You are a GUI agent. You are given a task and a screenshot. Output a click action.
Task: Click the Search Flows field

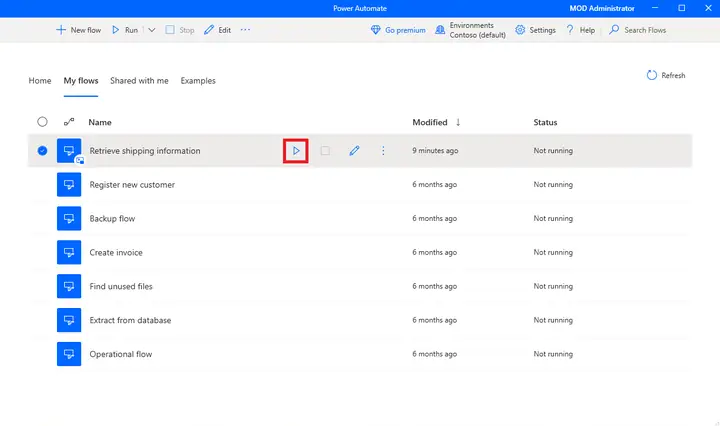[637, 30]
